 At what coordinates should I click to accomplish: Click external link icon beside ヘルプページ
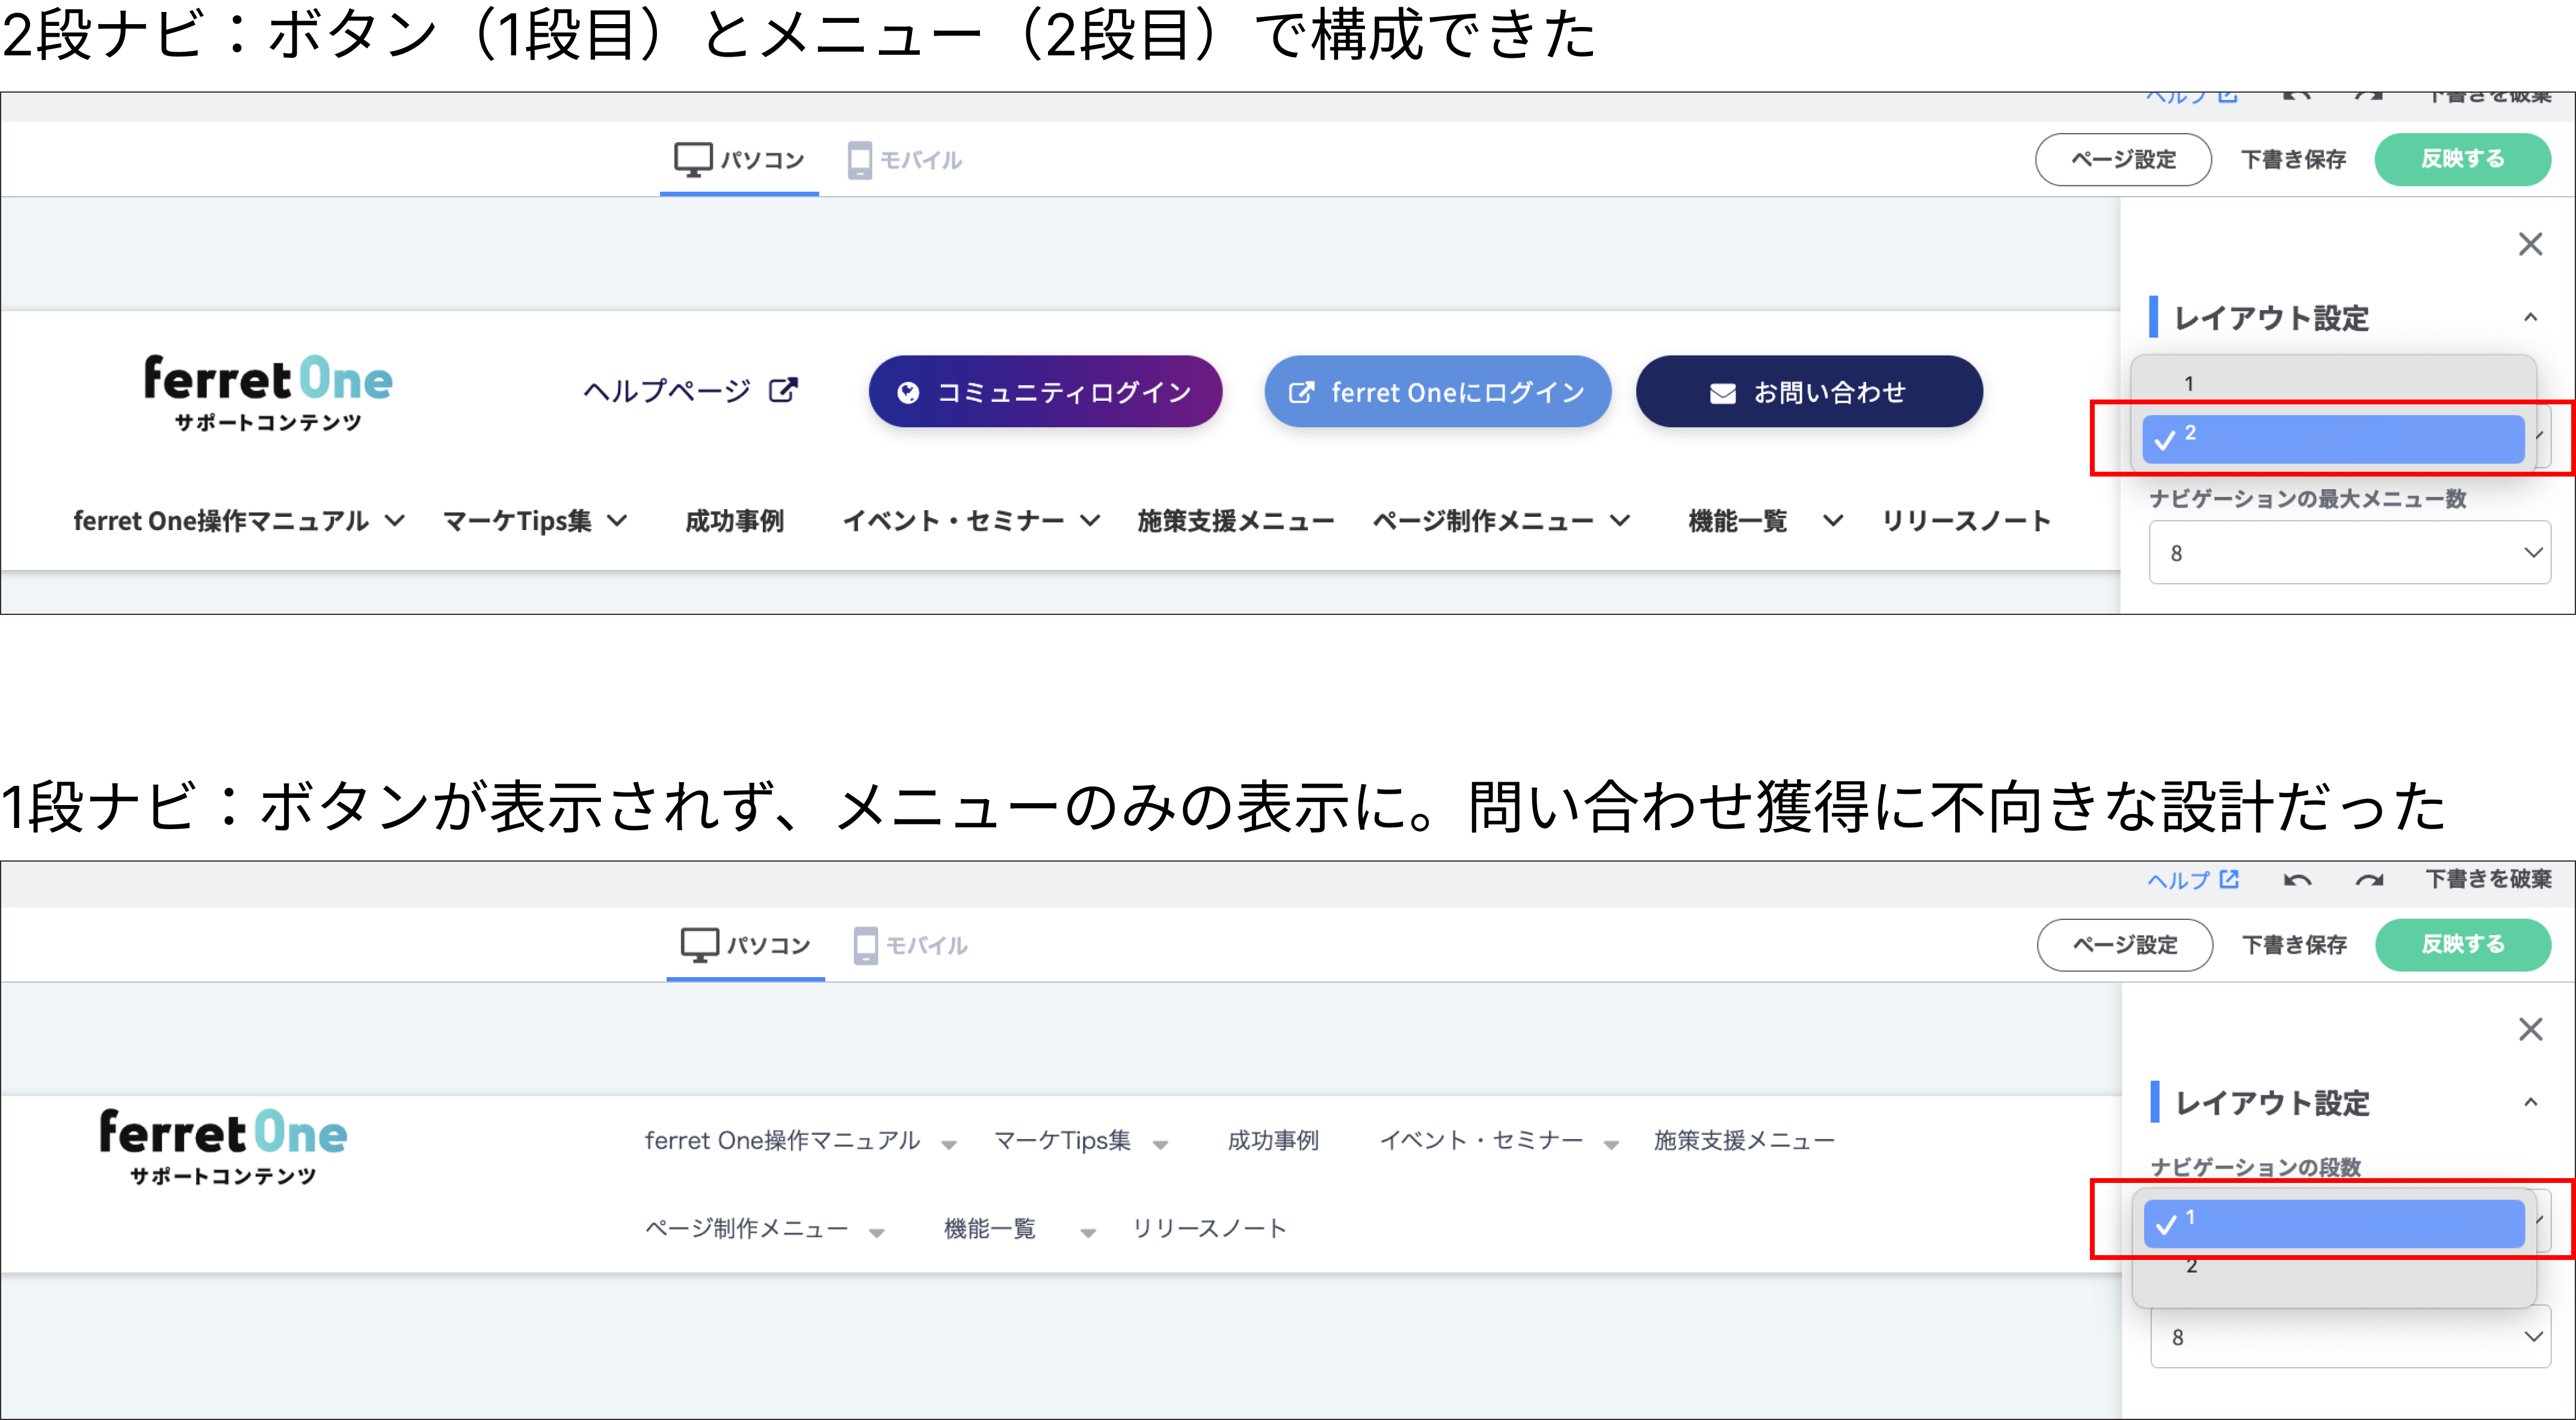pyautogui.click(x=783, y=390)
